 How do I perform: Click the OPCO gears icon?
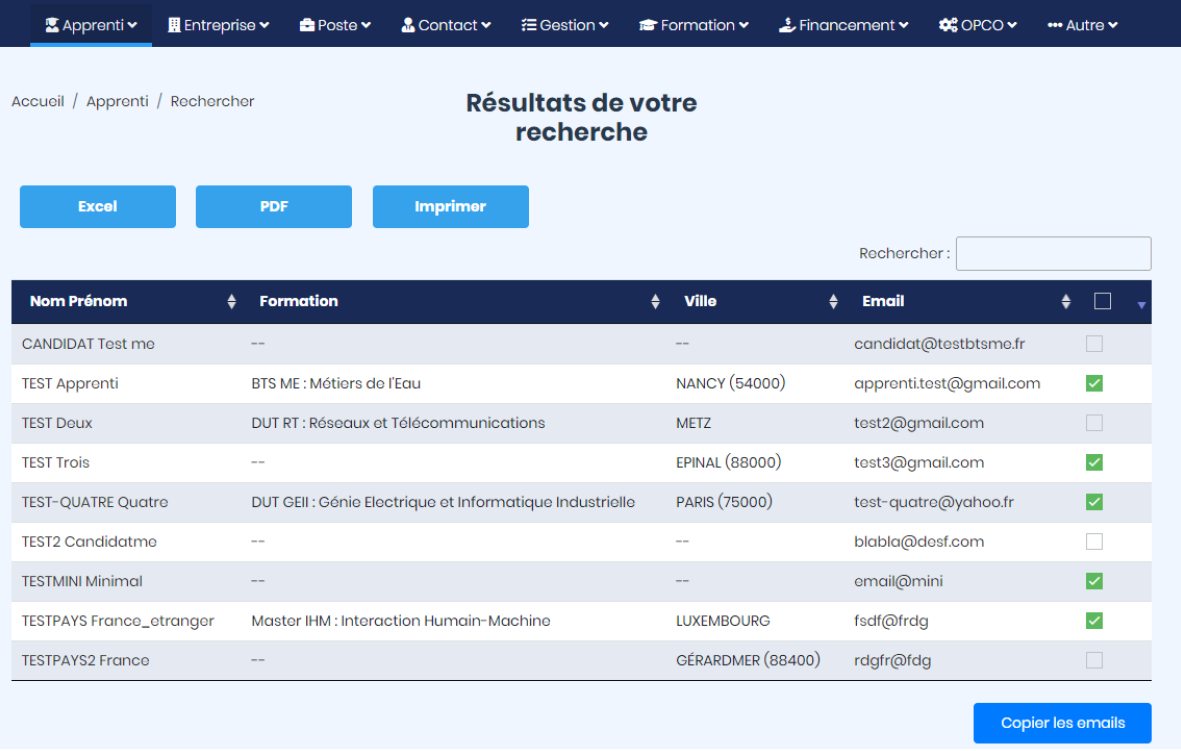point(948,25)
